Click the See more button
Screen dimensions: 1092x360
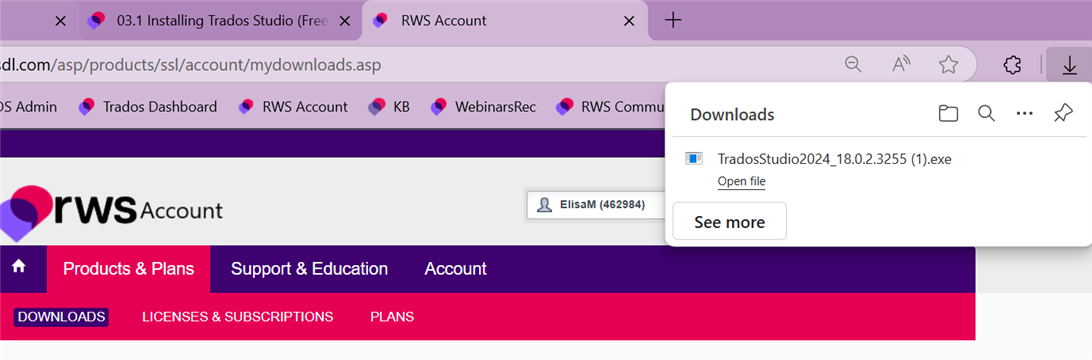729,222
